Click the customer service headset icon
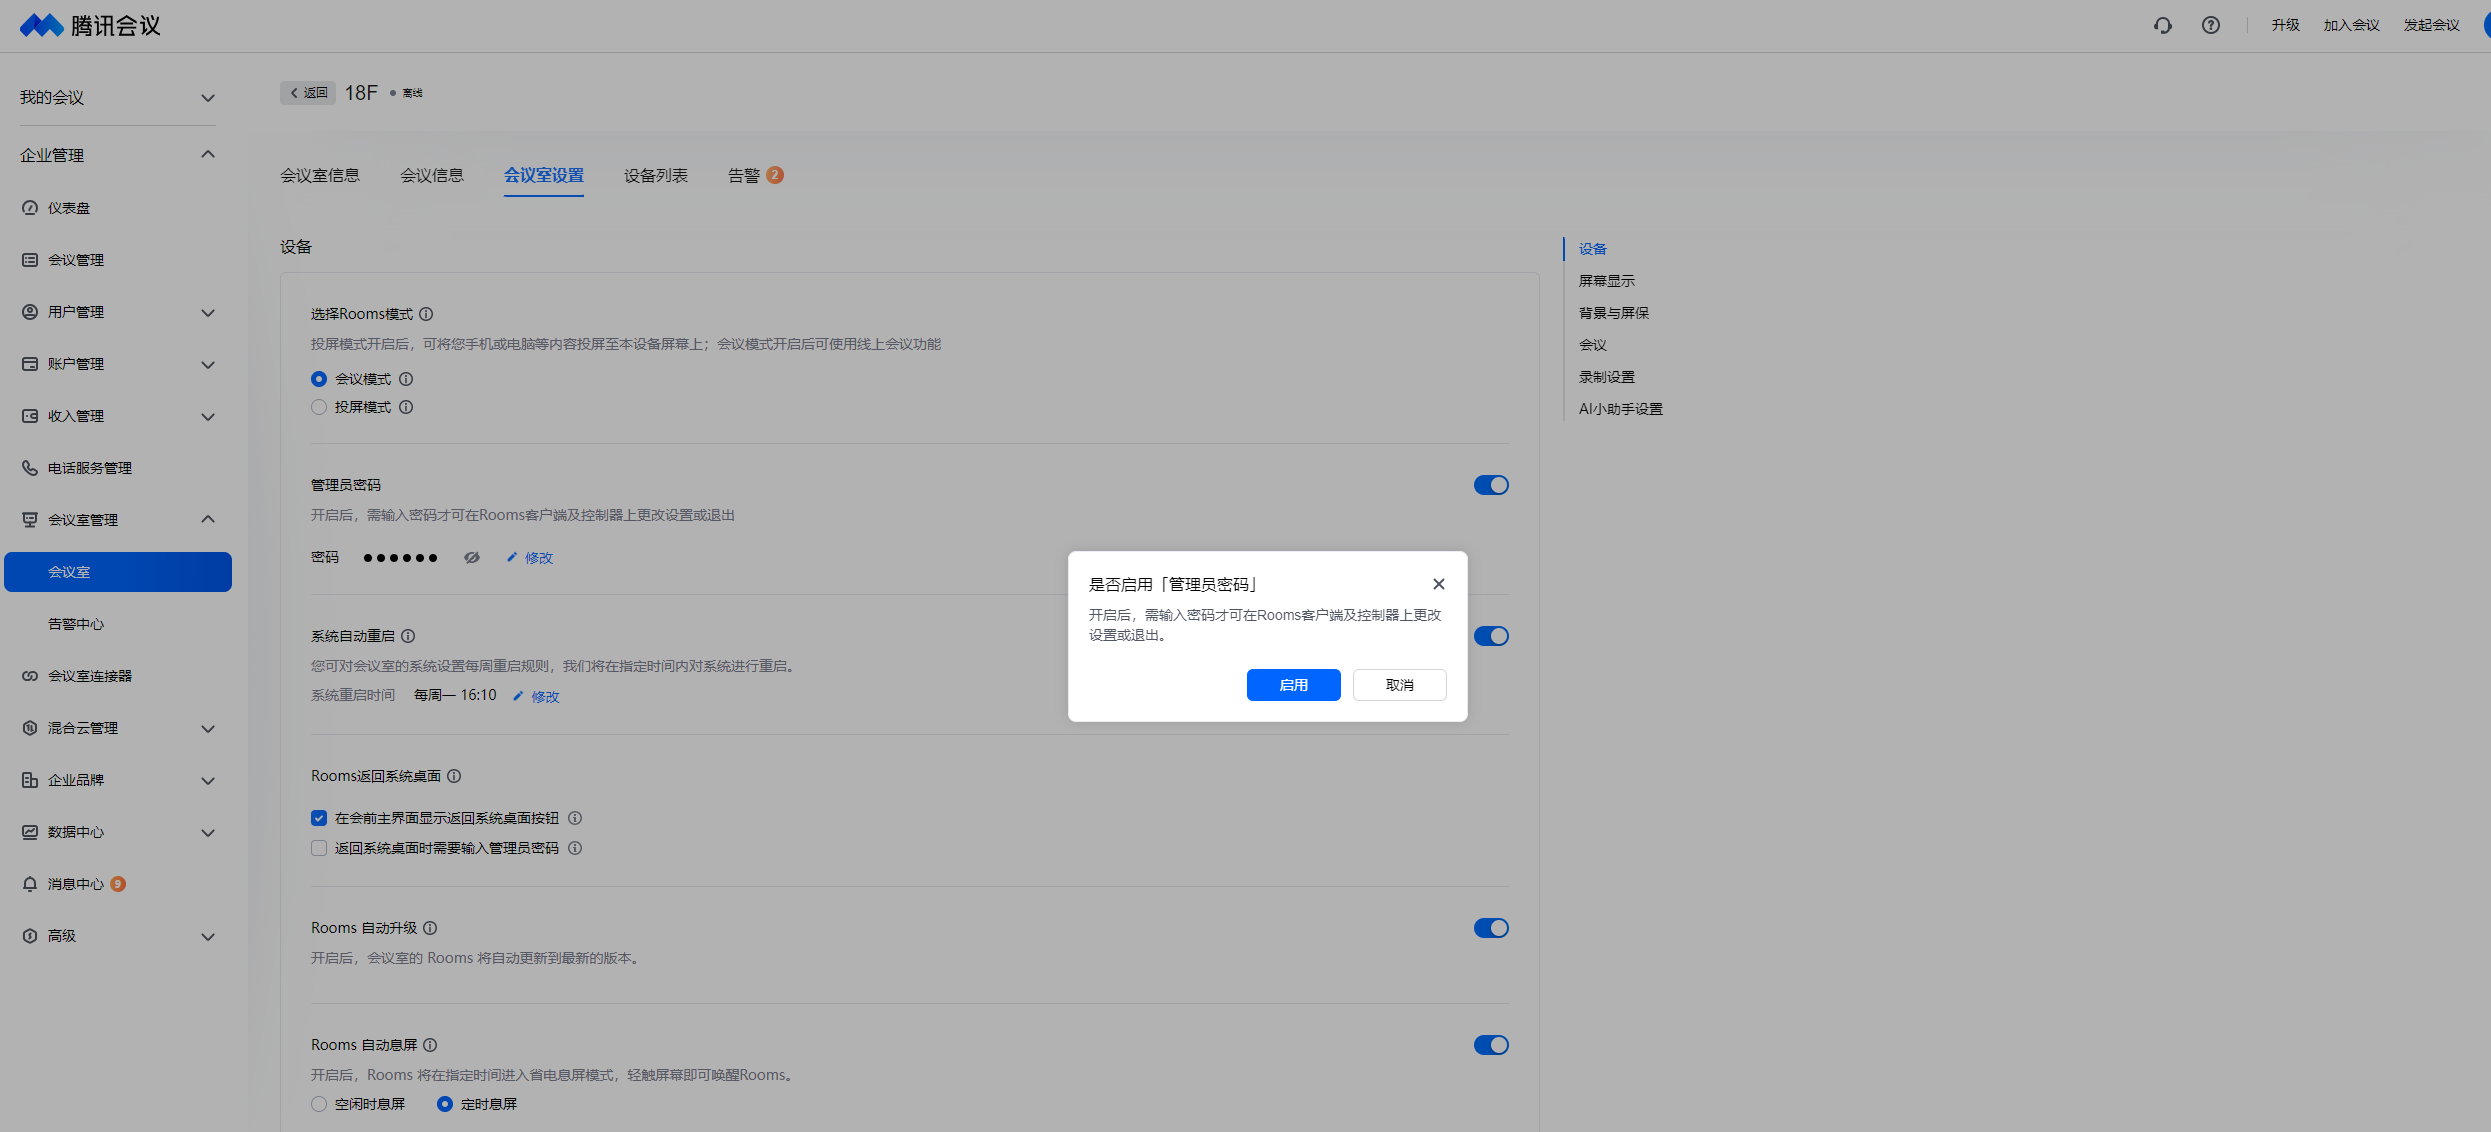 (x=2162, y=26)
